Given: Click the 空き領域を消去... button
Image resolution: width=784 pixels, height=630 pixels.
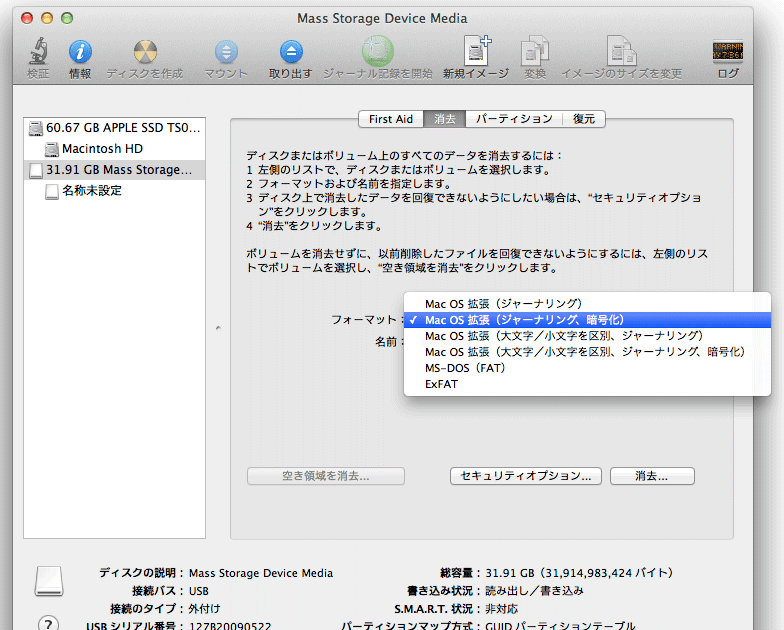Looking at the screenshot, I should coord(326,476).
